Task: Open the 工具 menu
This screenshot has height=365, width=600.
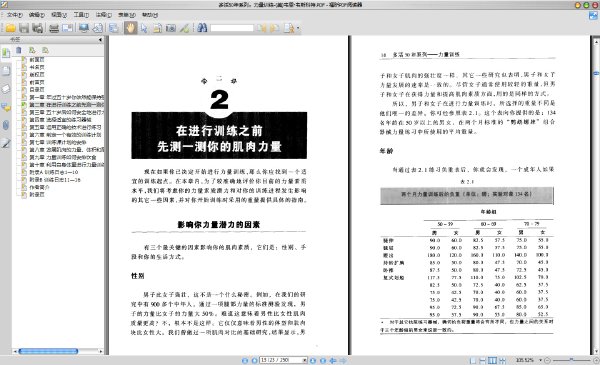Action: click(x=81, y=15)
